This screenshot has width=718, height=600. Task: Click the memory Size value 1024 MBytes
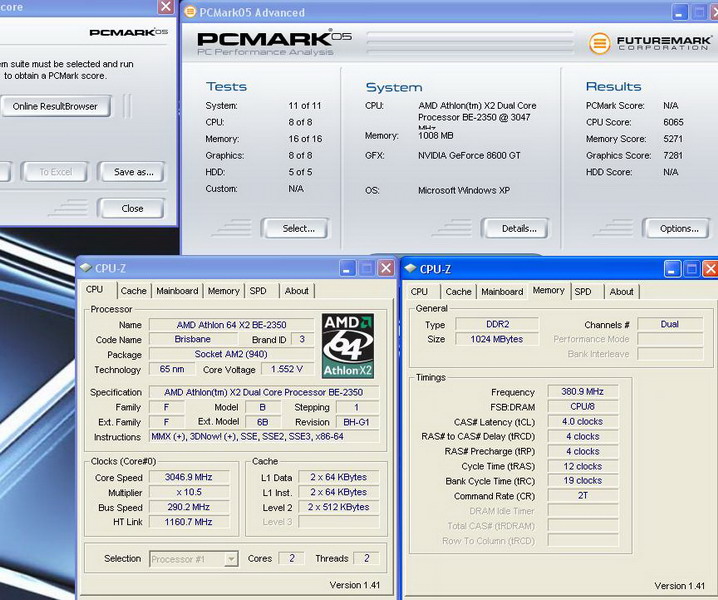[497, 339]
